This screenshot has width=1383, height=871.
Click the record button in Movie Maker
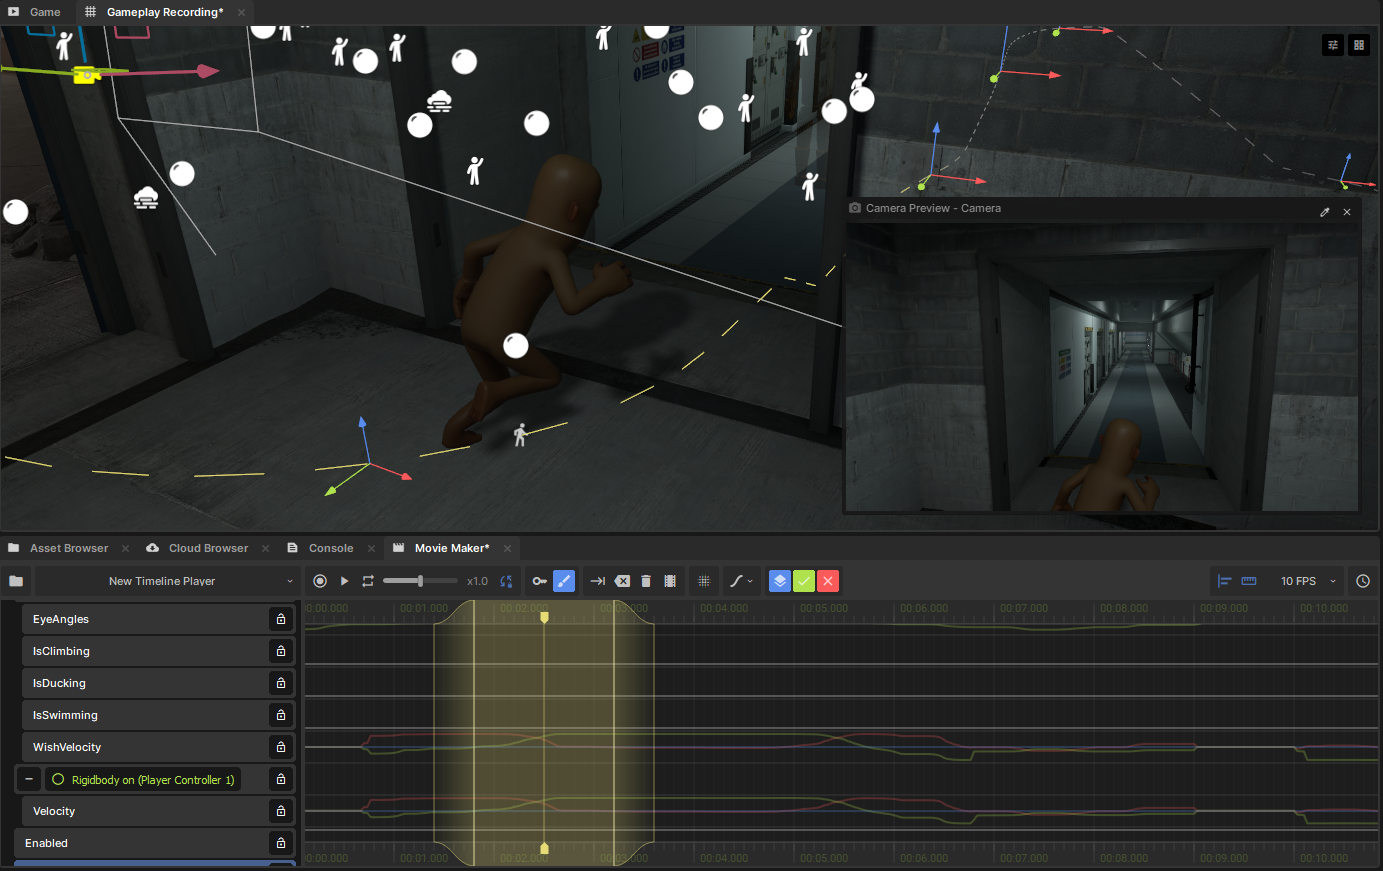point(320,581)
